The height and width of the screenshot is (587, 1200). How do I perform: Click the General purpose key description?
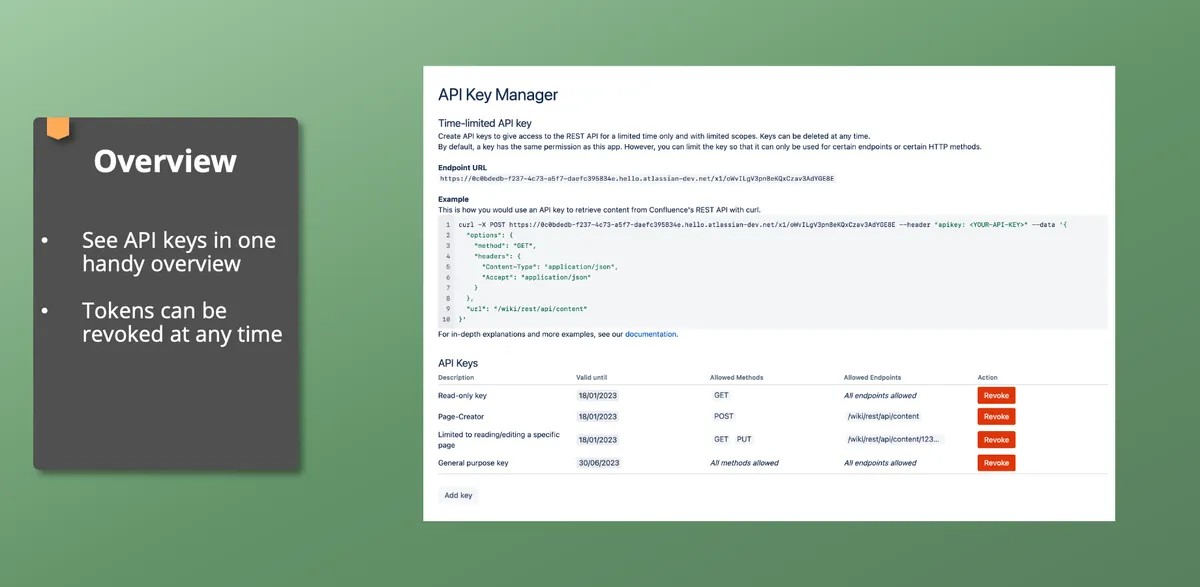[x=473, y=463]
